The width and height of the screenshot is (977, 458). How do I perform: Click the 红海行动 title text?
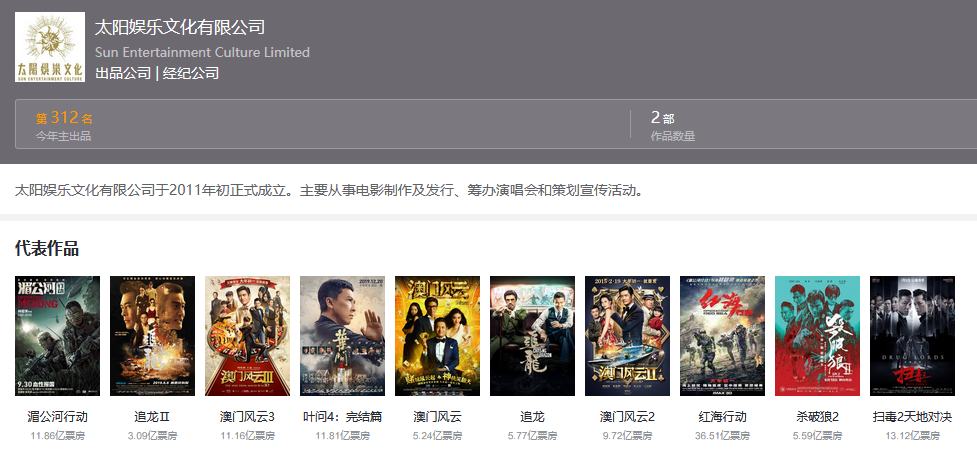[723, 416]
